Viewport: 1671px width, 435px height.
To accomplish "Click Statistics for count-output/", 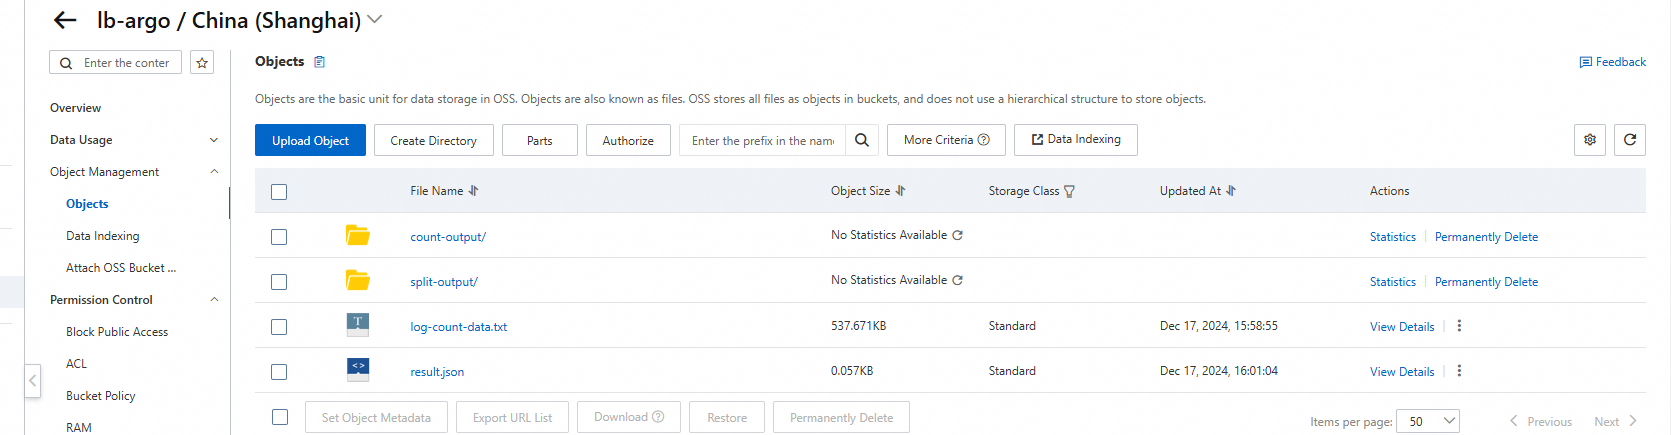I will pyautogui.click(x=1393, y=237).
